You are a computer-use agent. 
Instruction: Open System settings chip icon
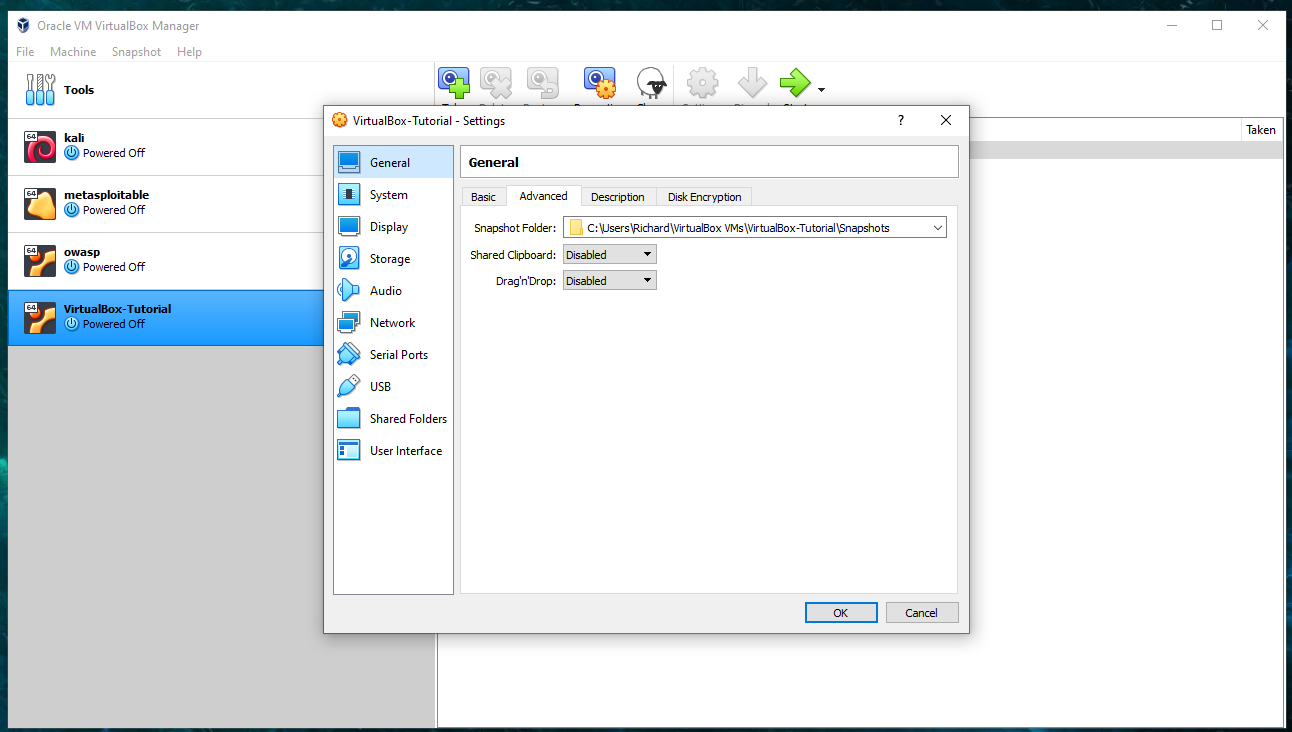(x=349, y=194)
